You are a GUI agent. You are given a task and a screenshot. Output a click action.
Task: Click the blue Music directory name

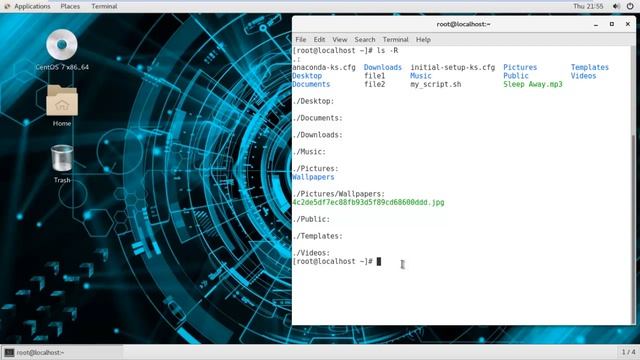tap(421, 76)
